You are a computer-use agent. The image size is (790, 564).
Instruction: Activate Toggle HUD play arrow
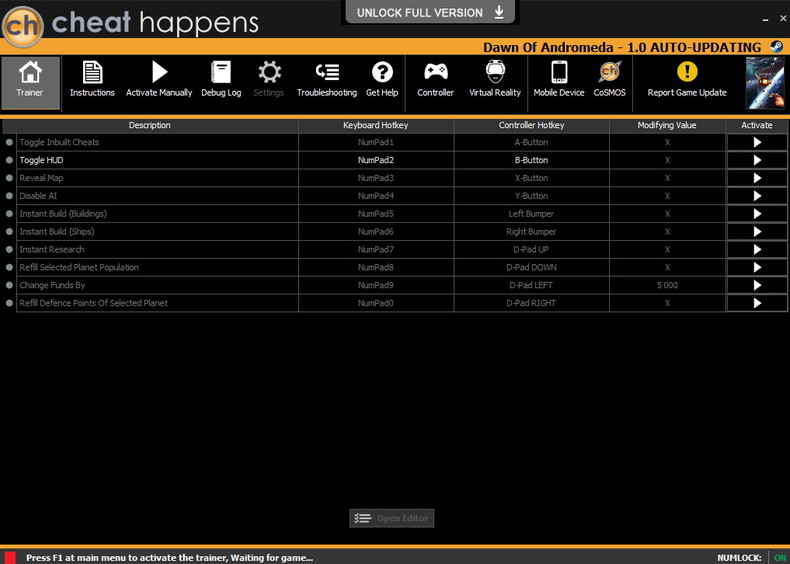[x=757, y=160]
